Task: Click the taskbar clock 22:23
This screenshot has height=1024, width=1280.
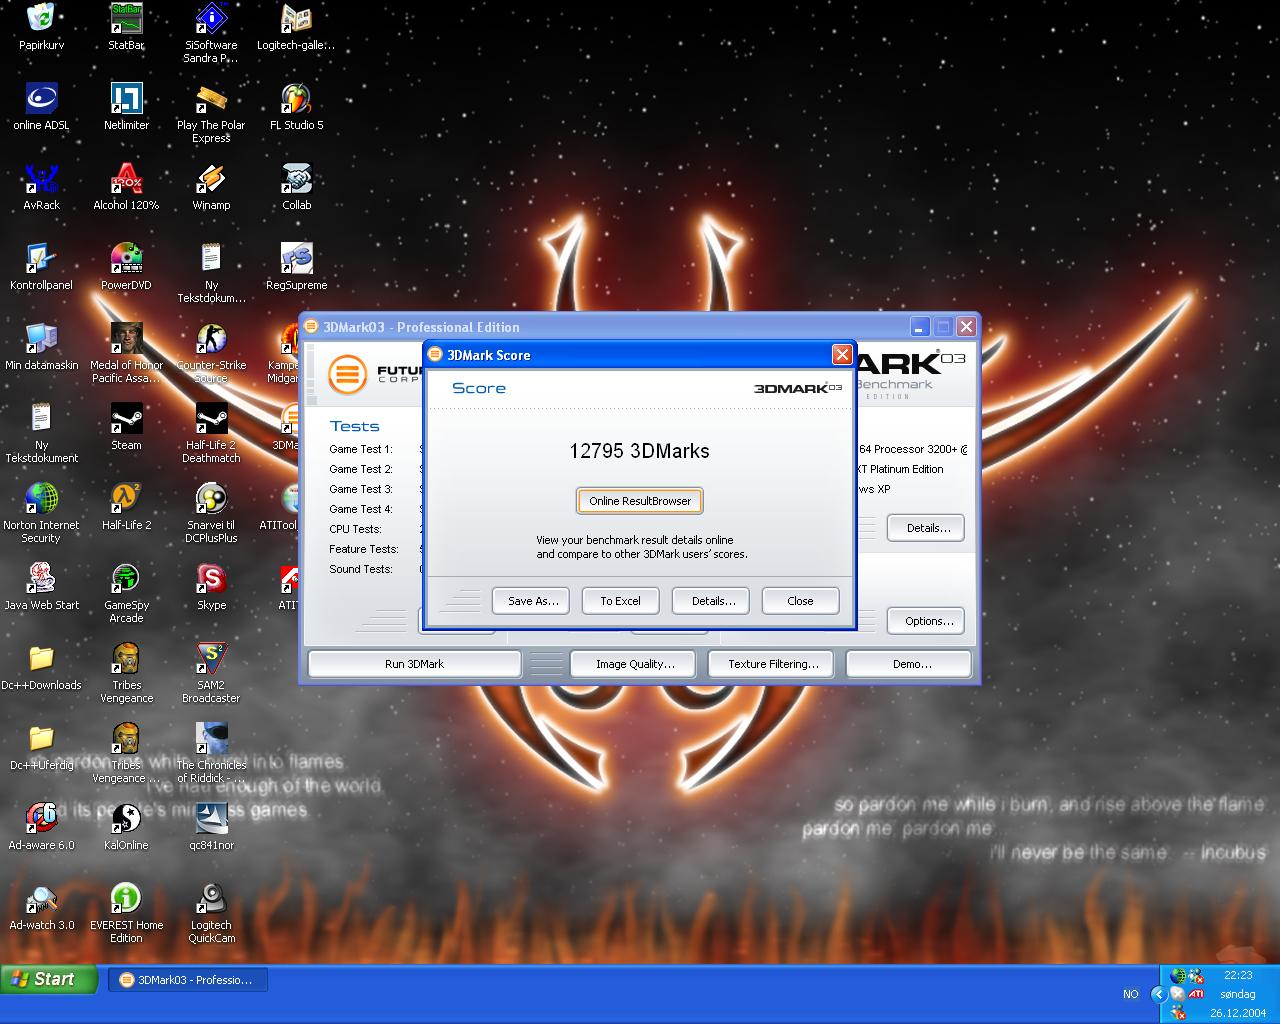Action: (1238, 975)
